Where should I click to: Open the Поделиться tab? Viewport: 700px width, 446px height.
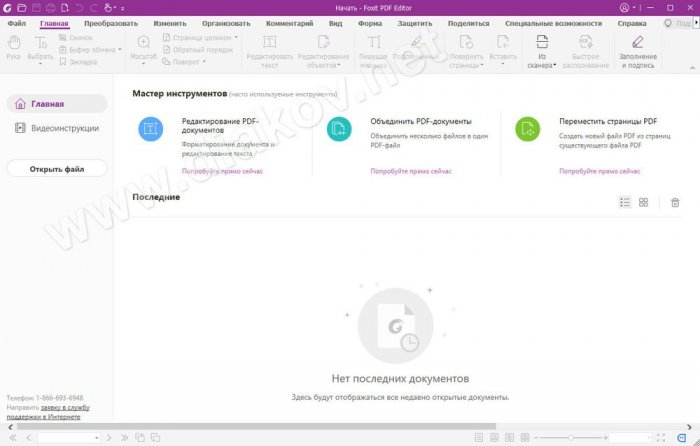pos(468,23)
